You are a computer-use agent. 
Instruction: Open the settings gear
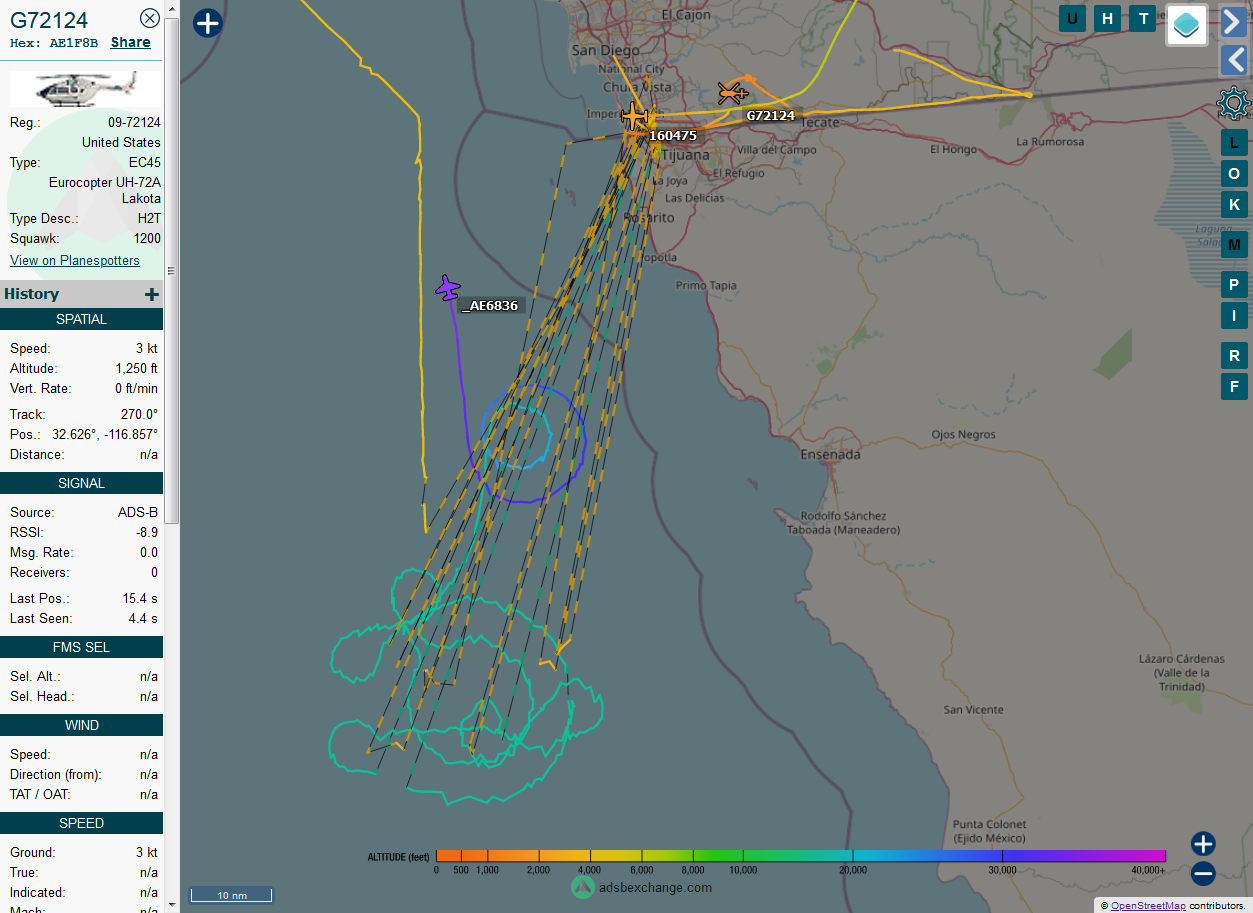(x=1234, y=102)
